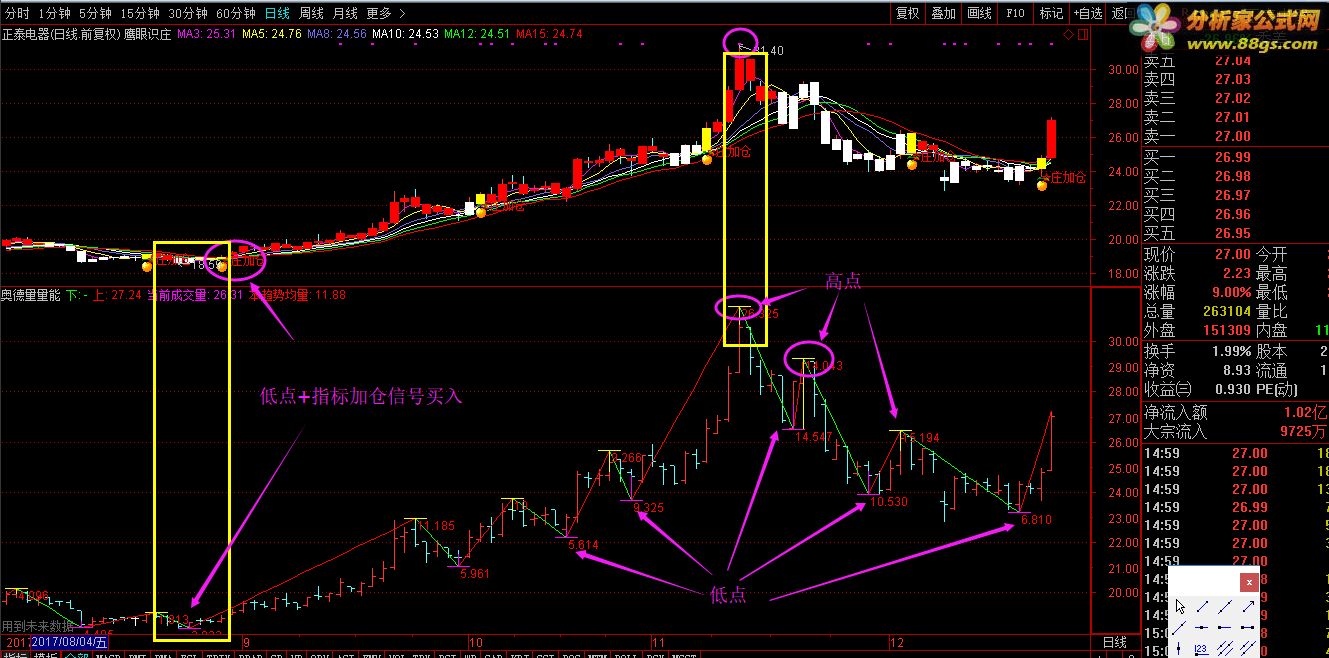
Task: Pick the ray line tool in drawing palette
Action: click(1179, 628)
